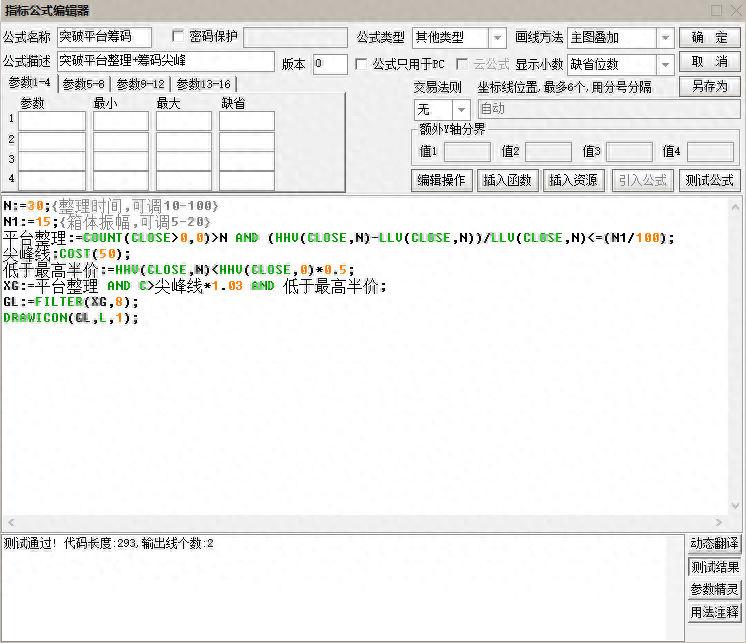Run 测试公式 to test the formula
Screen dimensions: 746x643
pyautogui.click(x=709, y=180)
